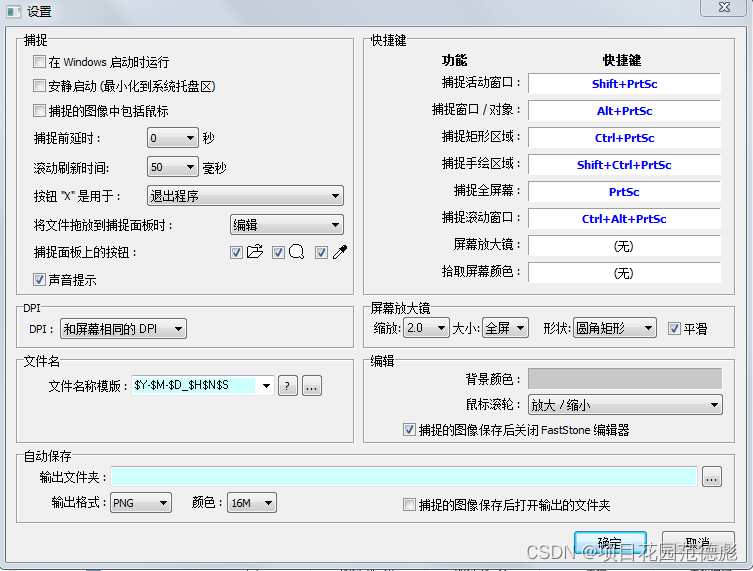Screen dimensions: 753x571
Task: Click the 输出文件夹 path field
Action: (x=404, y=477)
